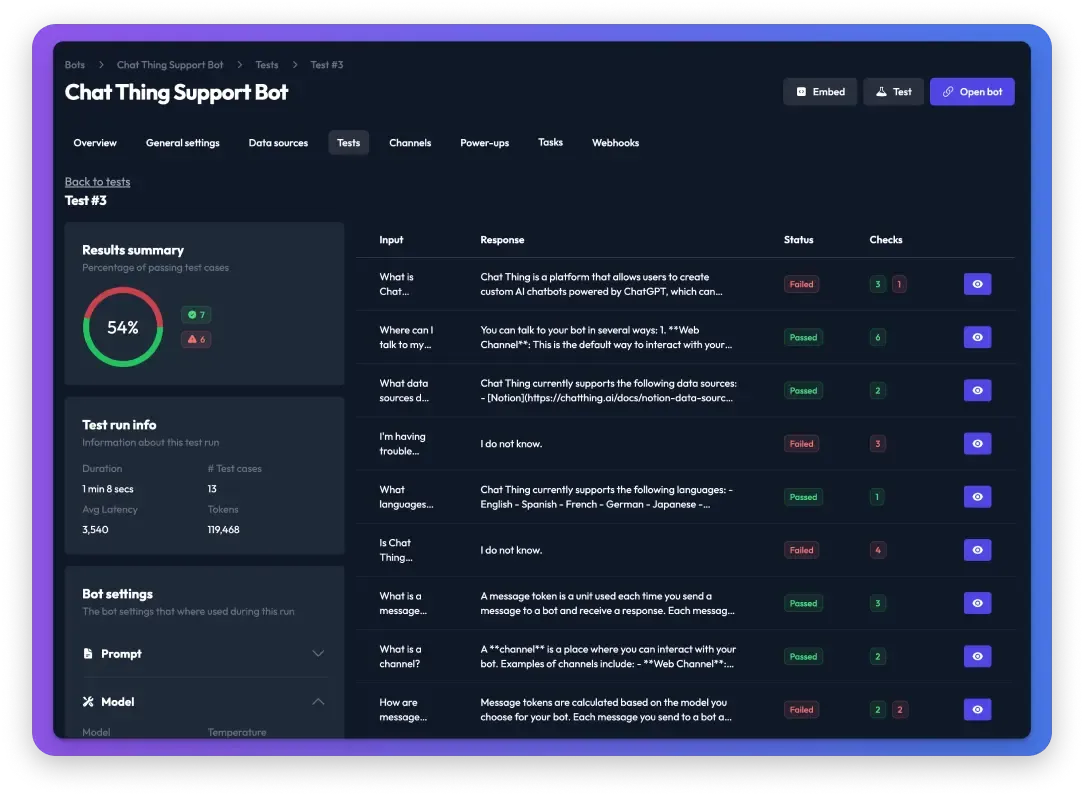Click Chat Thing Support Bot breadcrumb
The height and width of the screenshot is (796, 1084).
tap(170, 65)
